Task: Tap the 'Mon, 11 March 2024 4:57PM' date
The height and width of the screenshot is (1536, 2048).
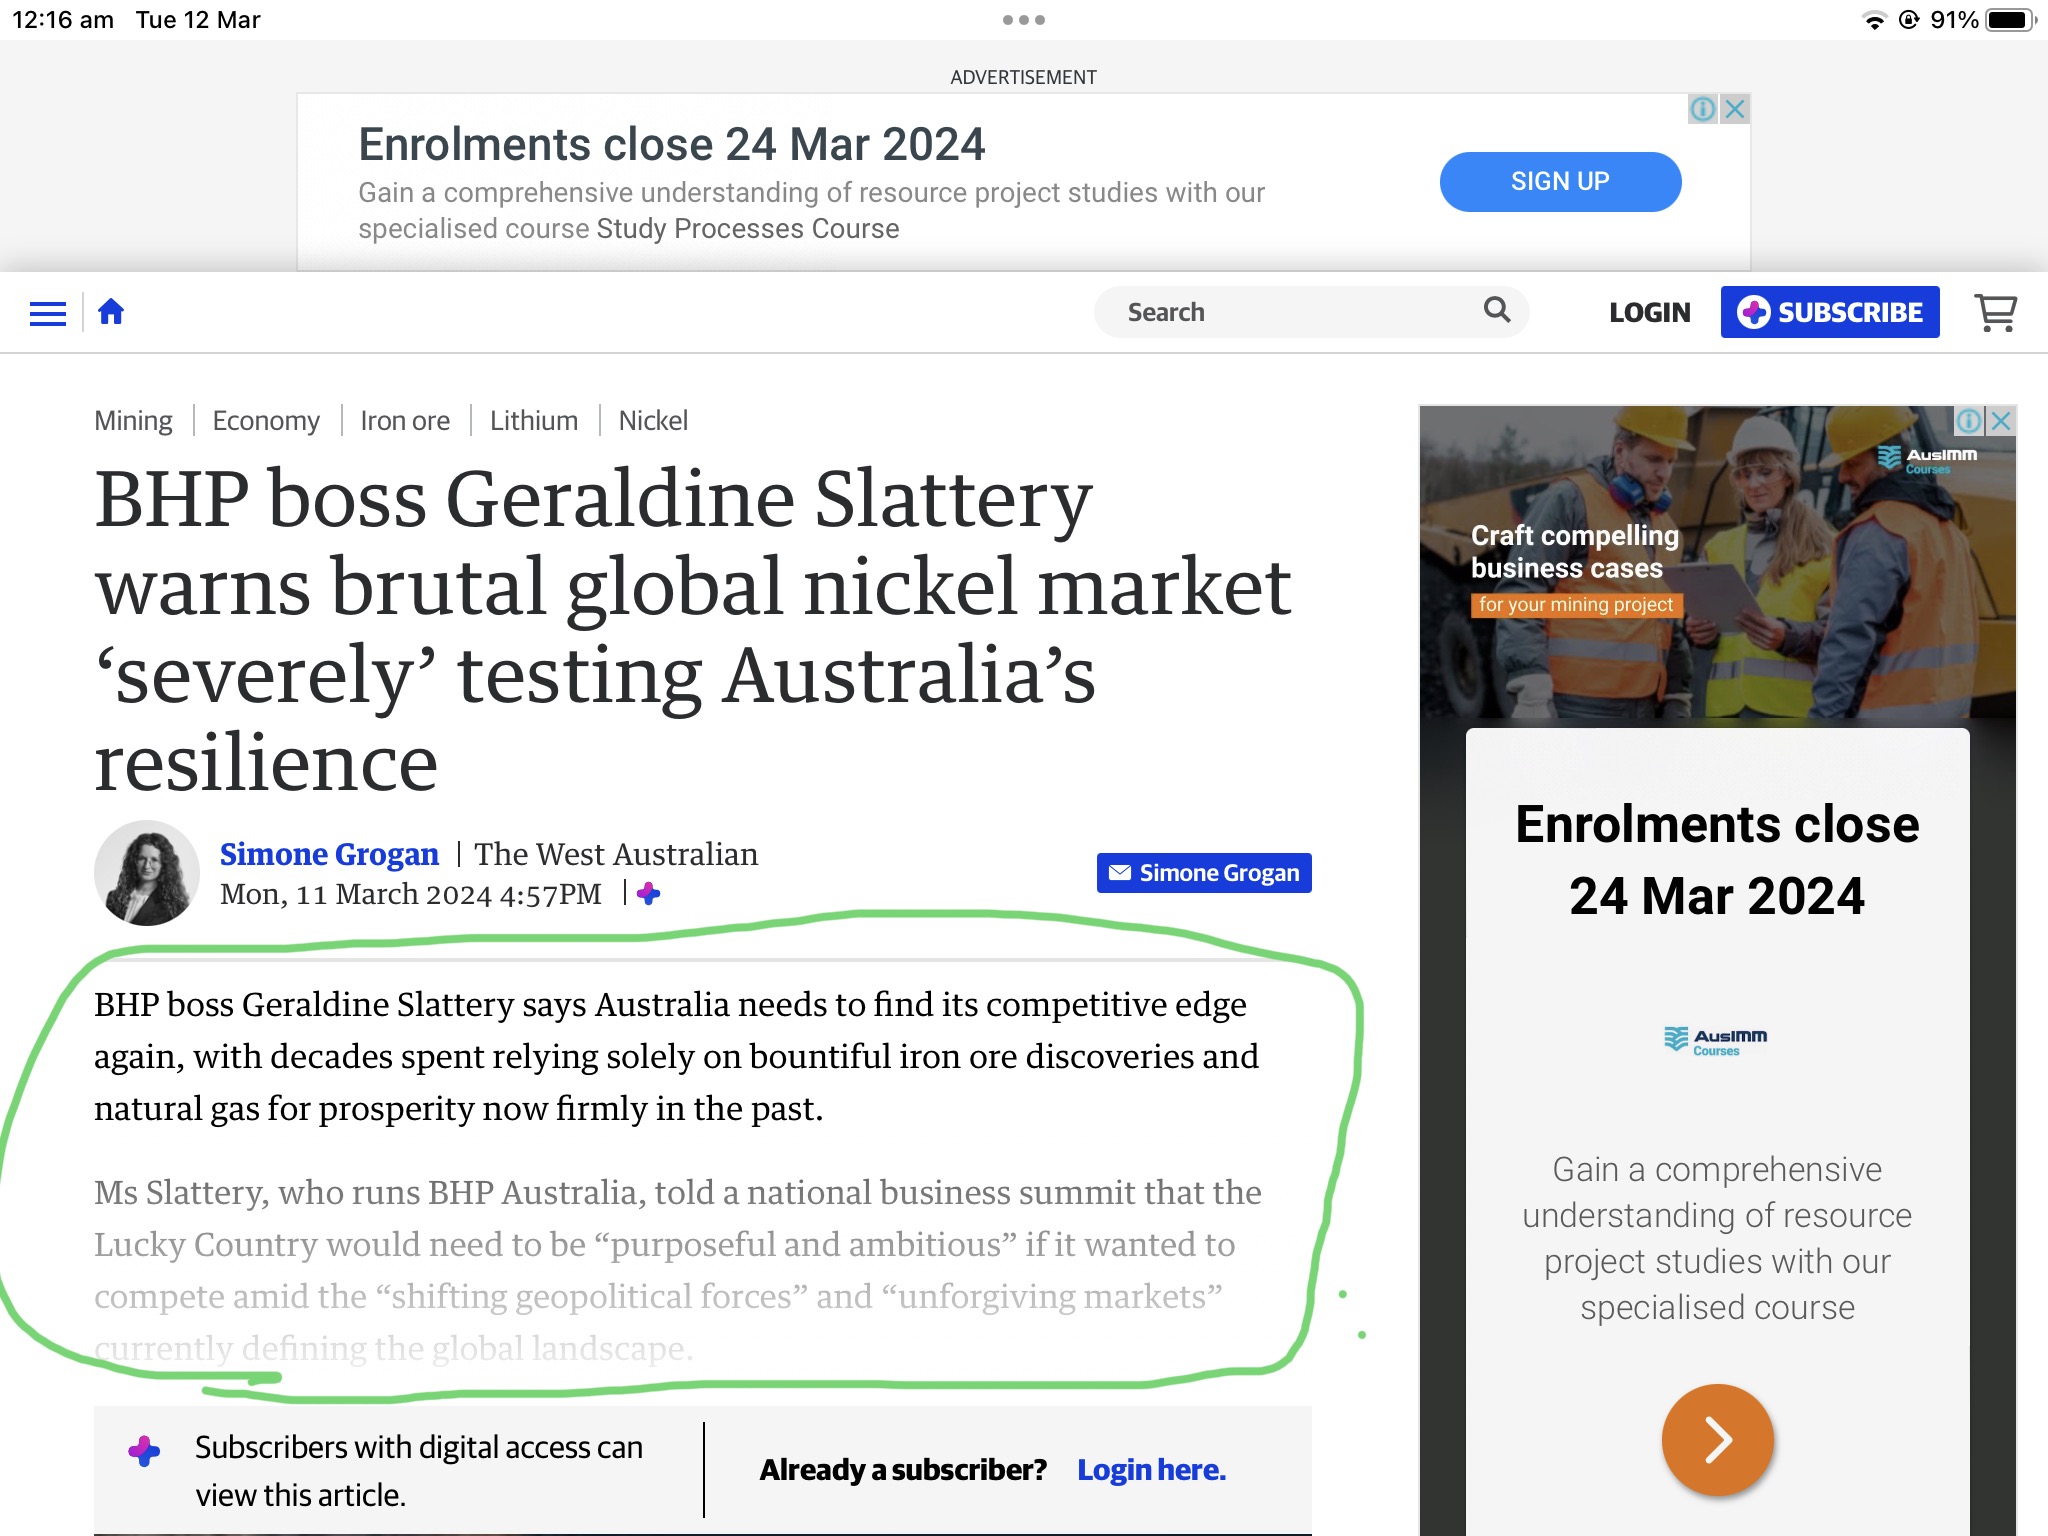Action: coord(411,894)
